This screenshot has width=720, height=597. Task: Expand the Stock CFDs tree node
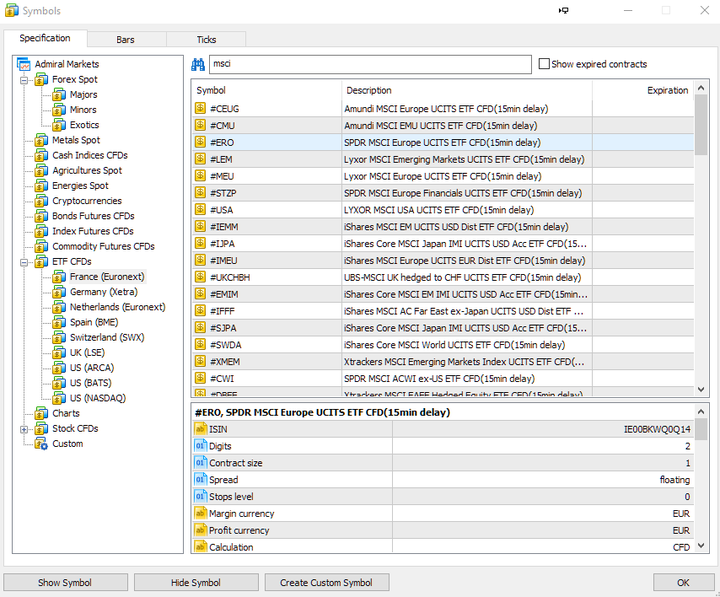tap(24, 429)
